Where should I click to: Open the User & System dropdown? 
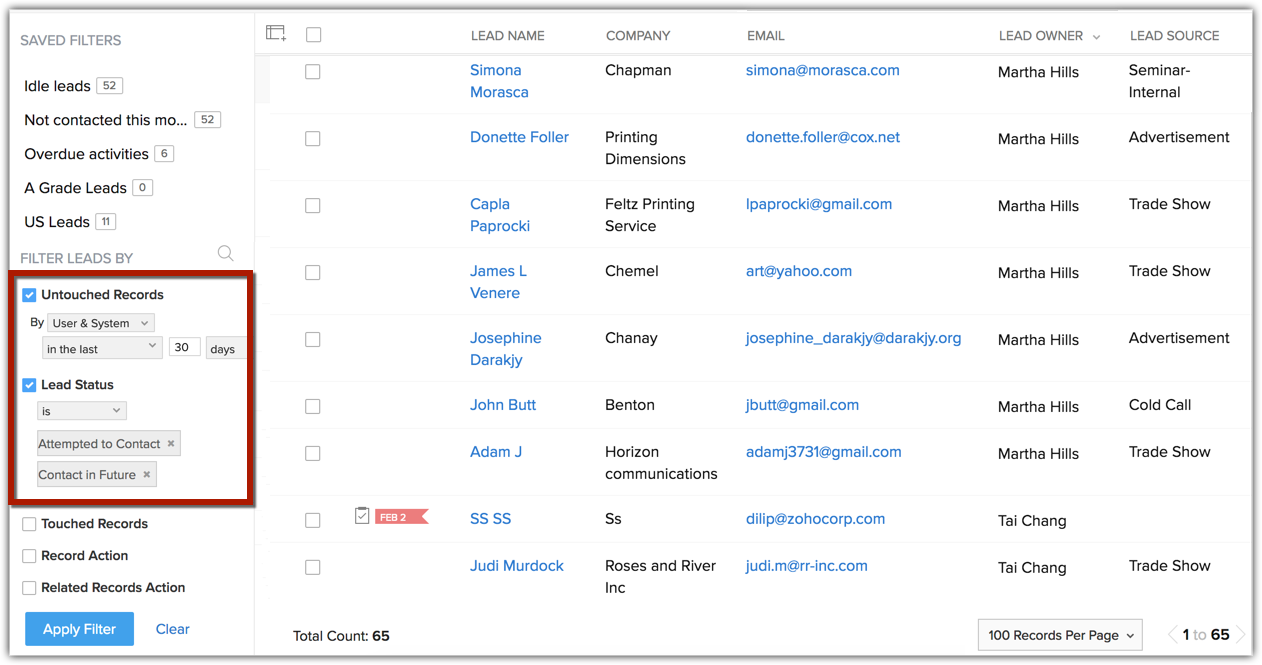(x=100, y=322)
